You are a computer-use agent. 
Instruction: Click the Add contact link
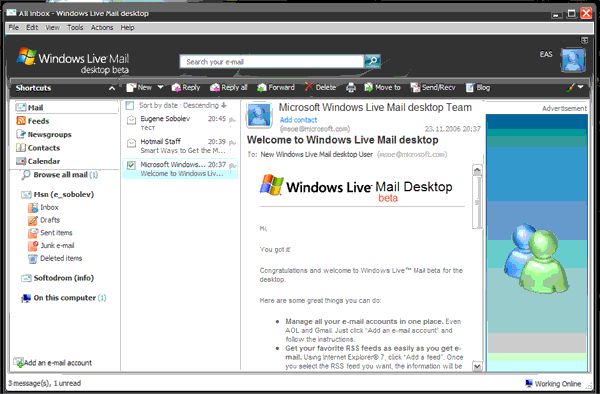click(x=298, y=120)
